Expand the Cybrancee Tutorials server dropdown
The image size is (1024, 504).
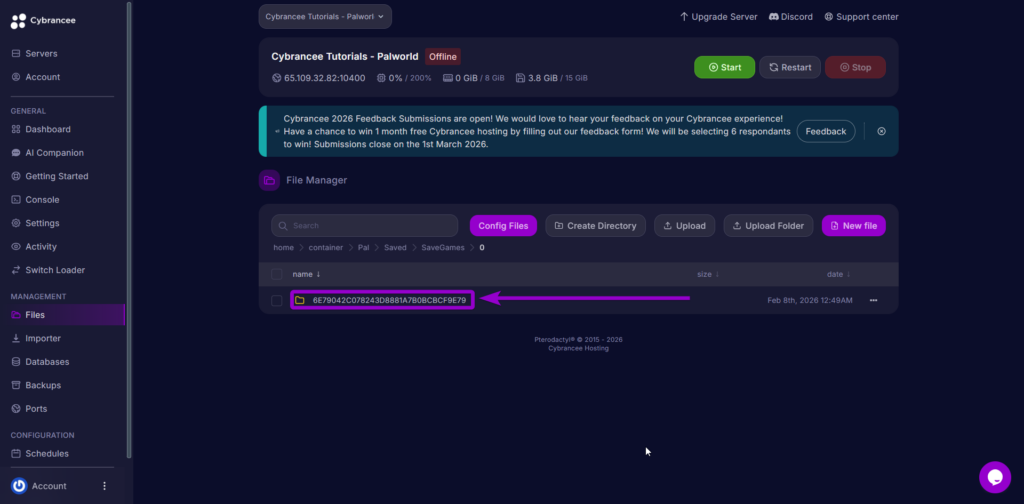(x=325, y=16)
